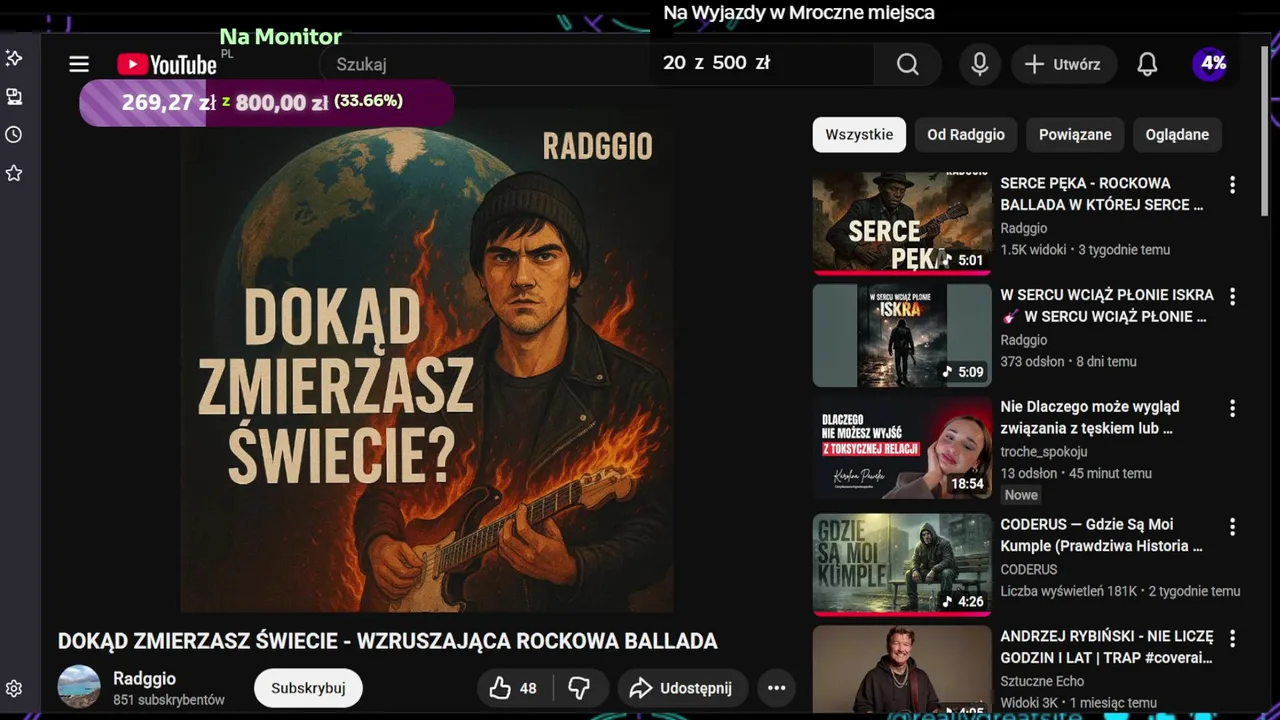Image resolution: width=1280 pixels, height=720 pixels.
Task: Open GDZIE SĄ MOI KUMPLE thumbnail
Action: pos(902,564)
